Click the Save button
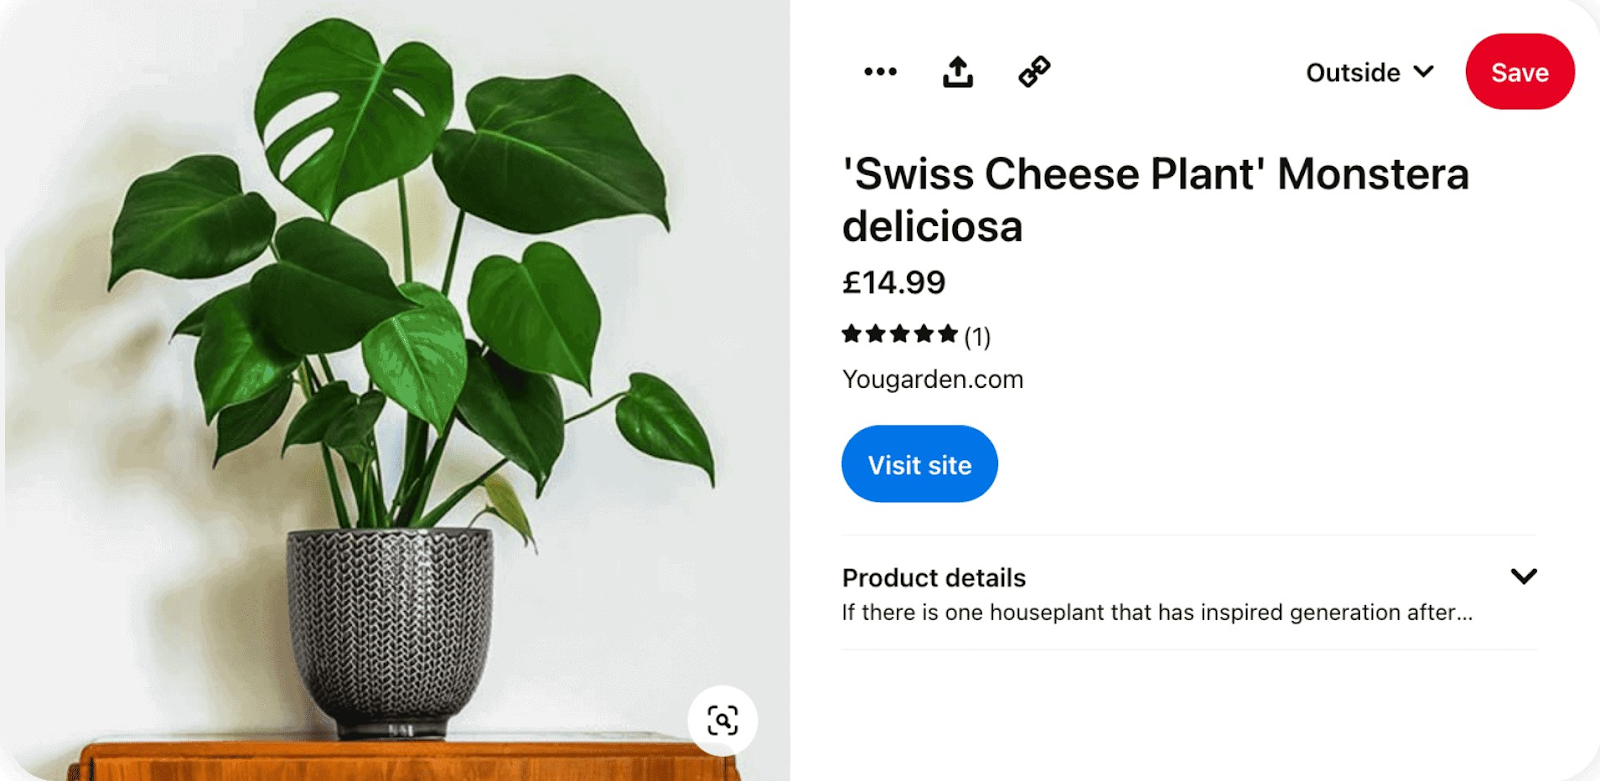 tap(1519, 71)
